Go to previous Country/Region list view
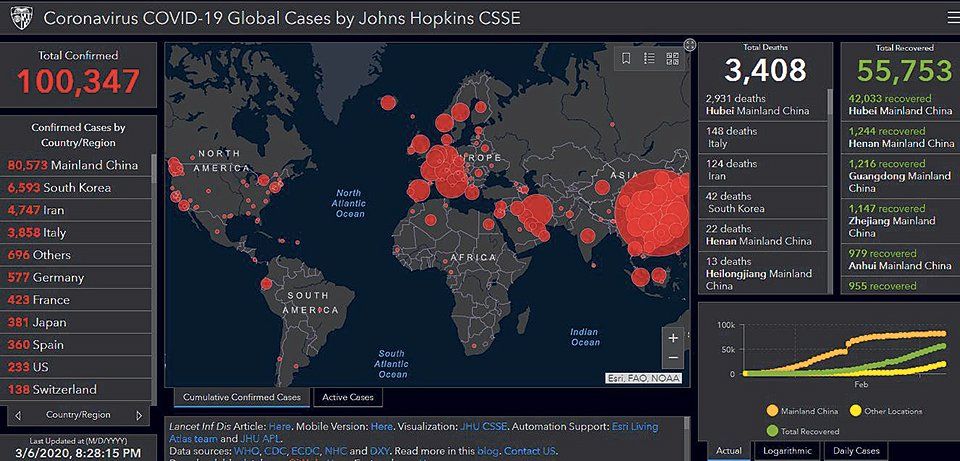This screenshot has height=461, width=960. 18,415
